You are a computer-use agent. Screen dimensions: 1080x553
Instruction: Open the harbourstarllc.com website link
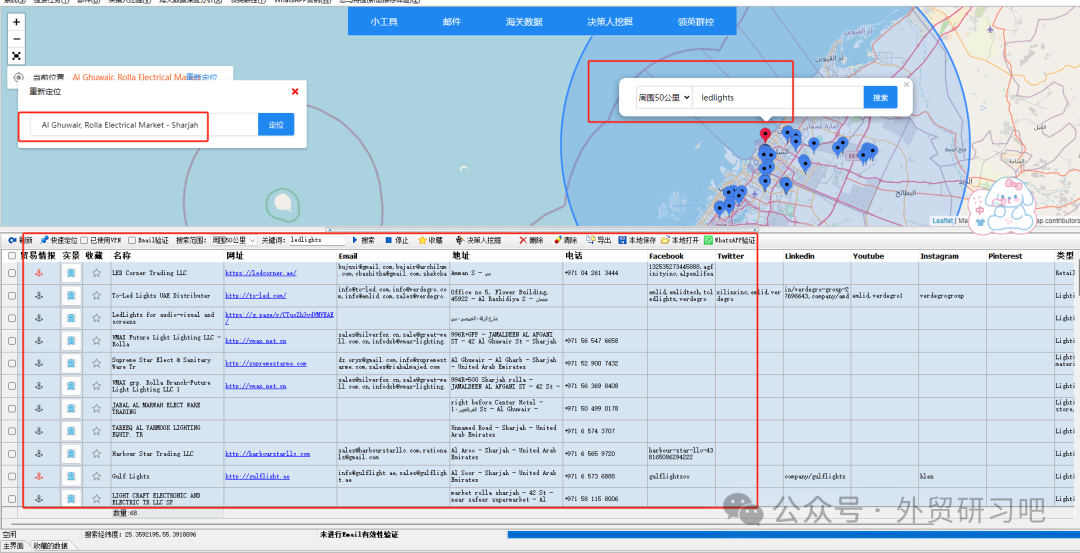[x=267, y=454]
